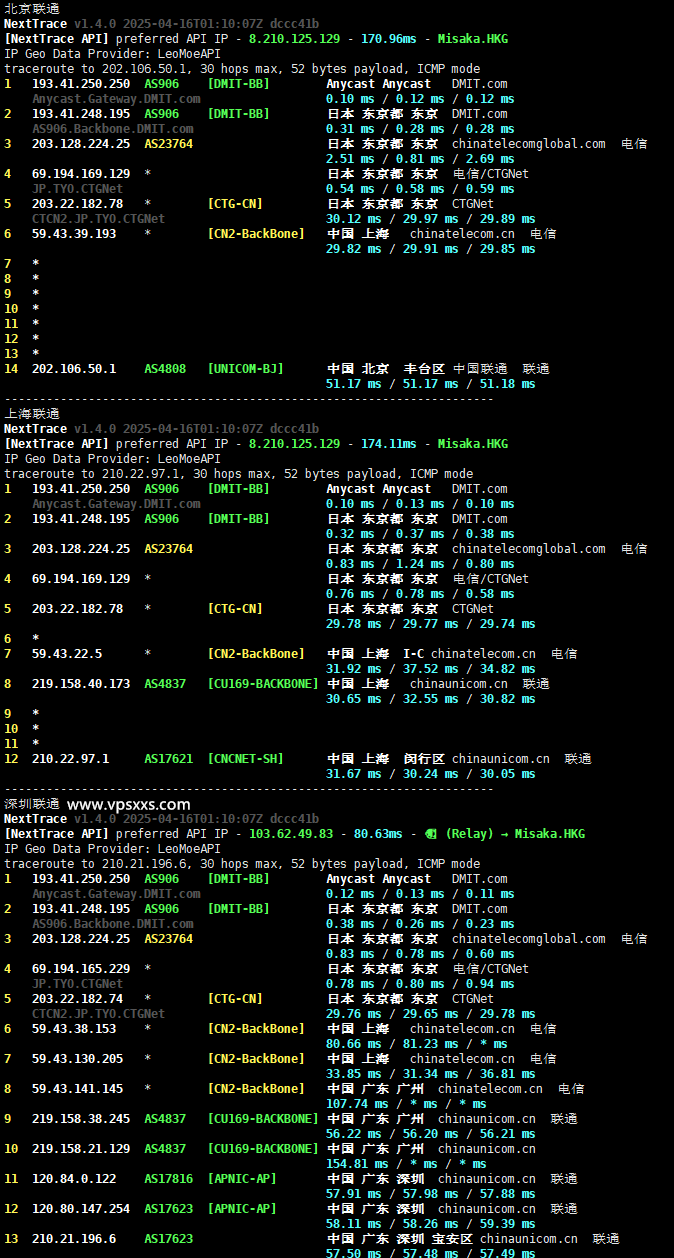Select hop IP 219.158.21.129
This screenshot has width=674, height=1258.
(81, 1149)
